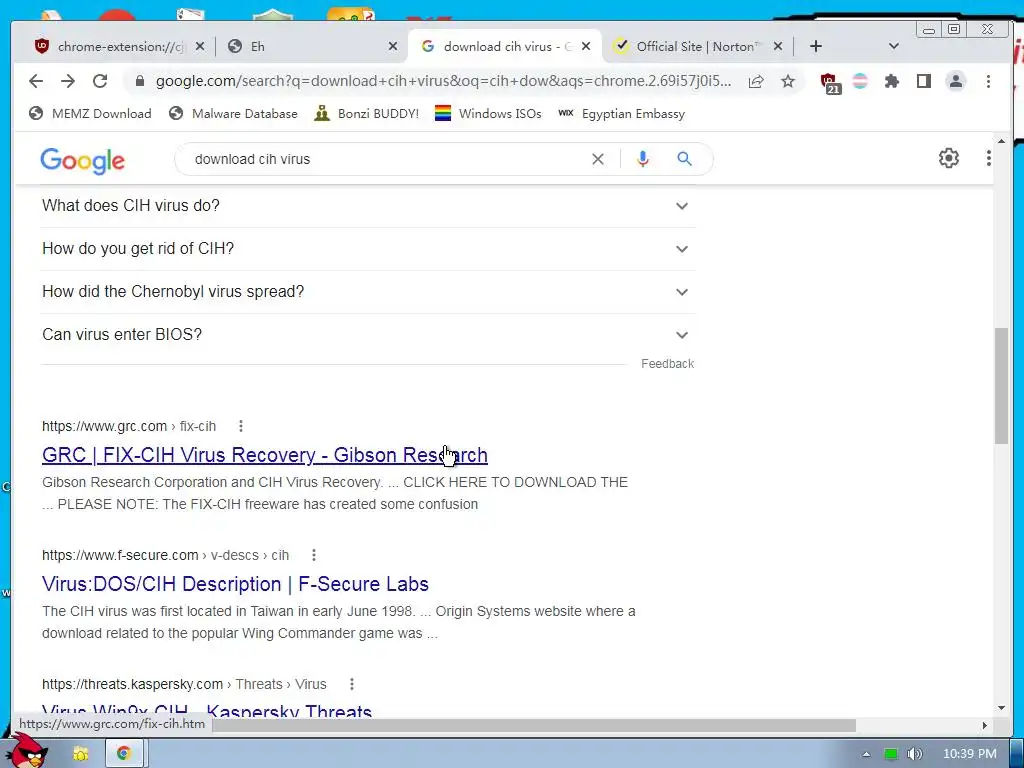Close the chrome-extension tab
The height and width of the screenshot is (768, 1024).
pyautogui.click(x=200, y=46)
